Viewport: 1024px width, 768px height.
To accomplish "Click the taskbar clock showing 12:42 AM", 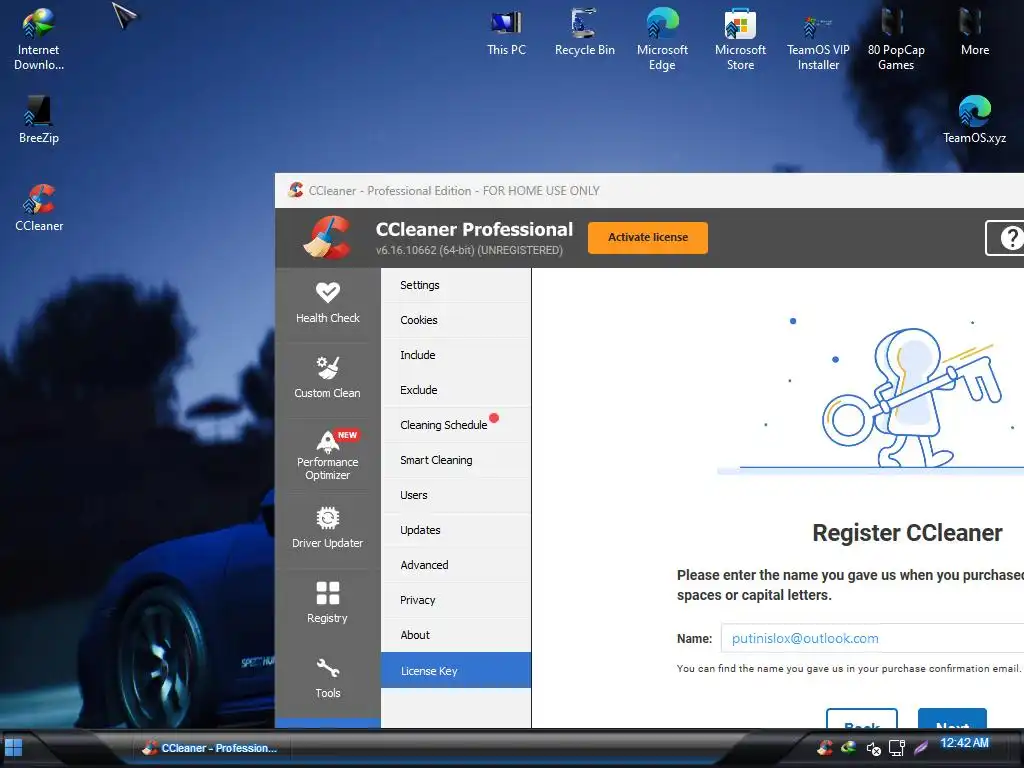I will 964,743.
